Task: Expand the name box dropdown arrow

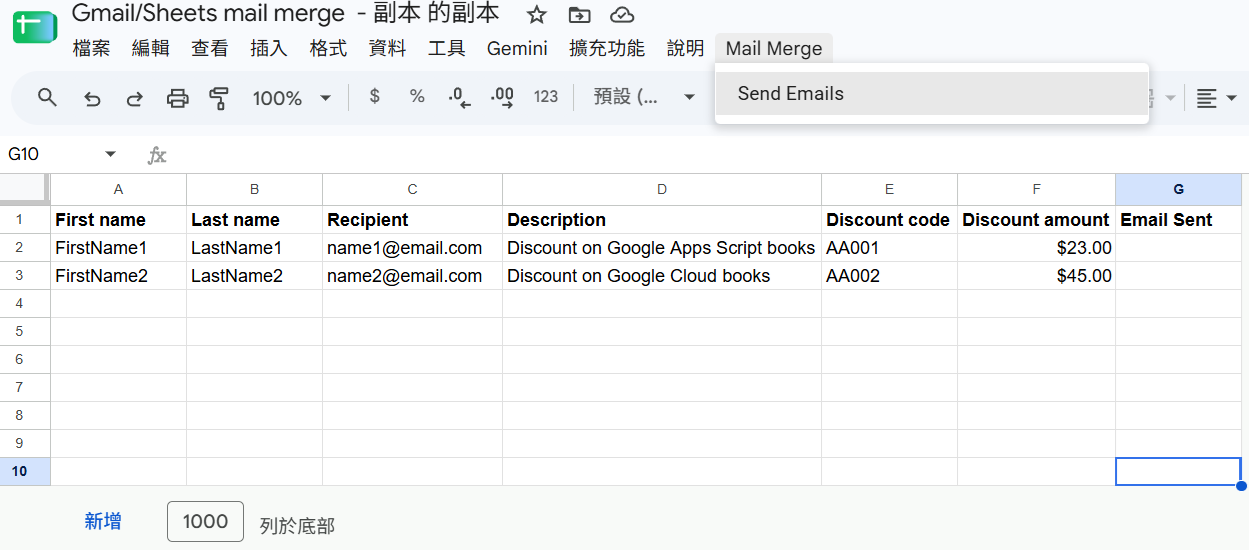Action: tap(110, 154)
